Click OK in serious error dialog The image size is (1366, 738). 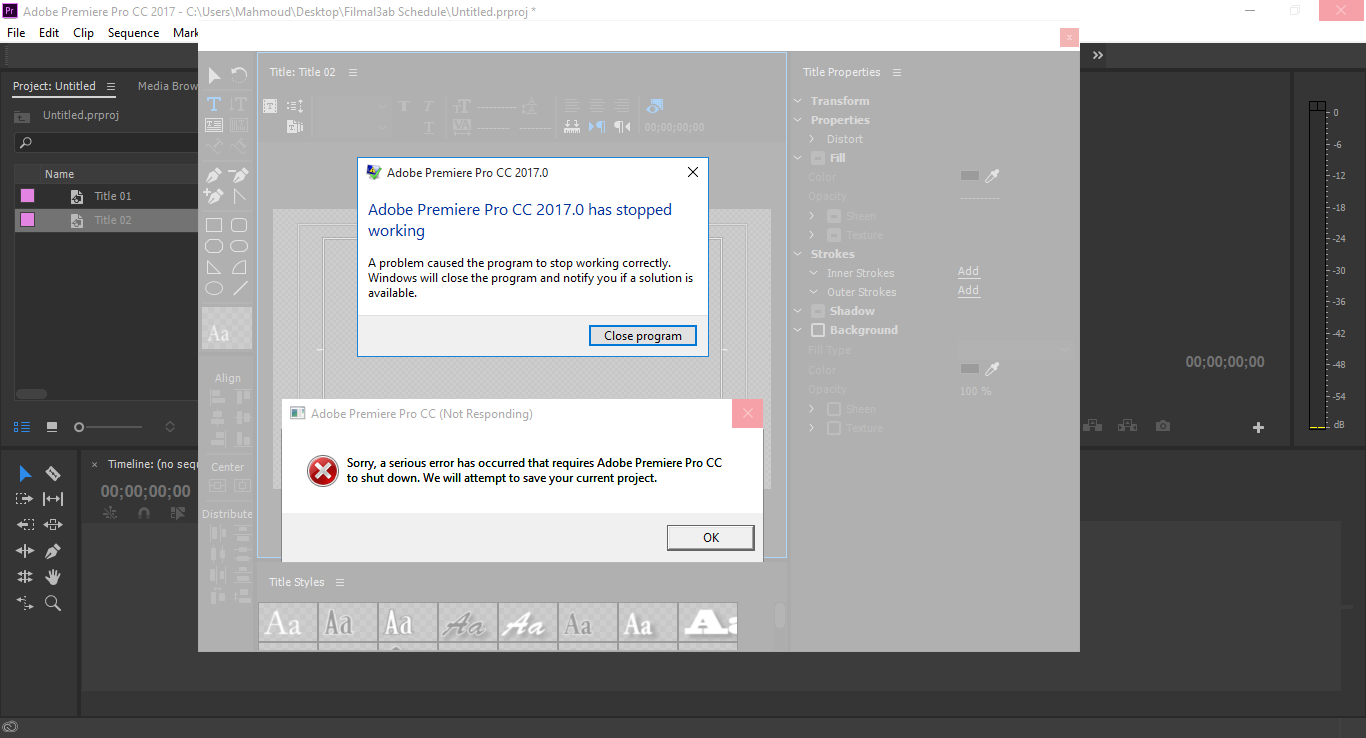pyautogui.click(x=711, y=537)
